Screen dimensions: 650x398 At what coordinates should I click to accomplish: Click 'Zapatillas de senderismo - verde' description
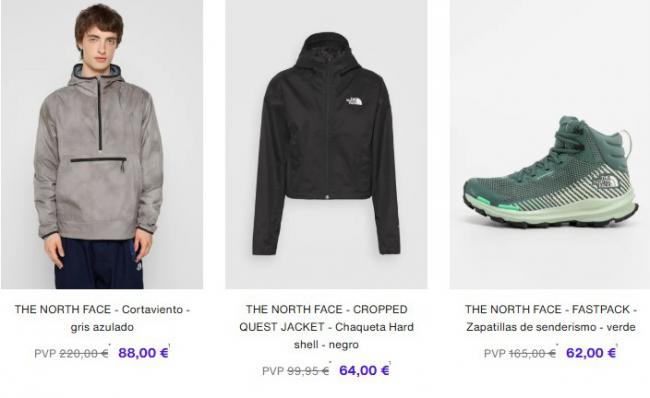(550, 327)
